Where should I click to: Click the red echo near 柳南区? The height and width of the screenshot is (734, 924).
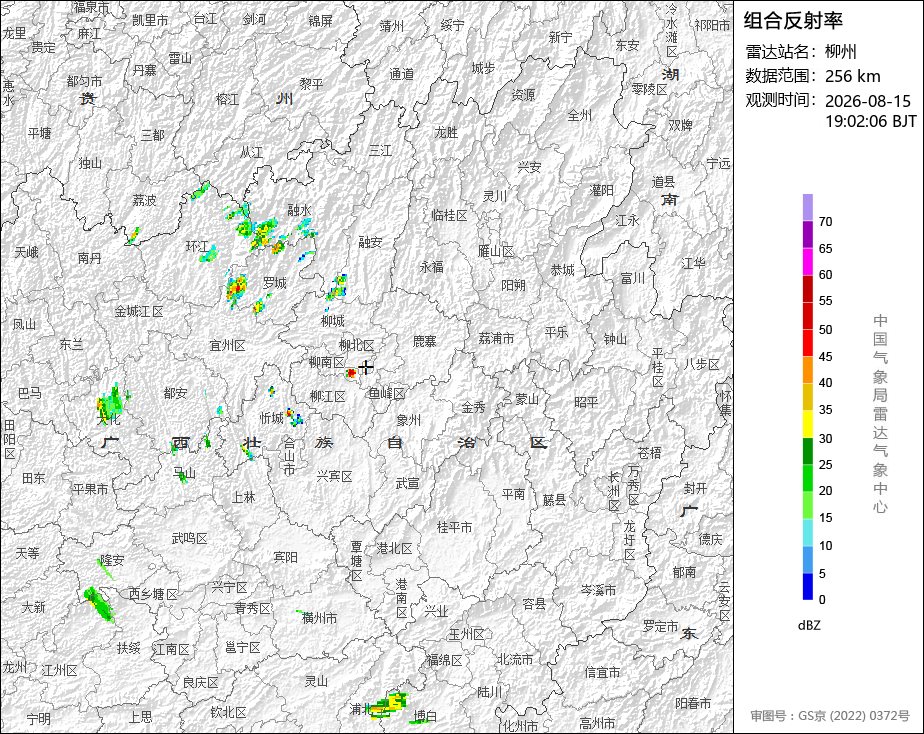pos(351,373)
